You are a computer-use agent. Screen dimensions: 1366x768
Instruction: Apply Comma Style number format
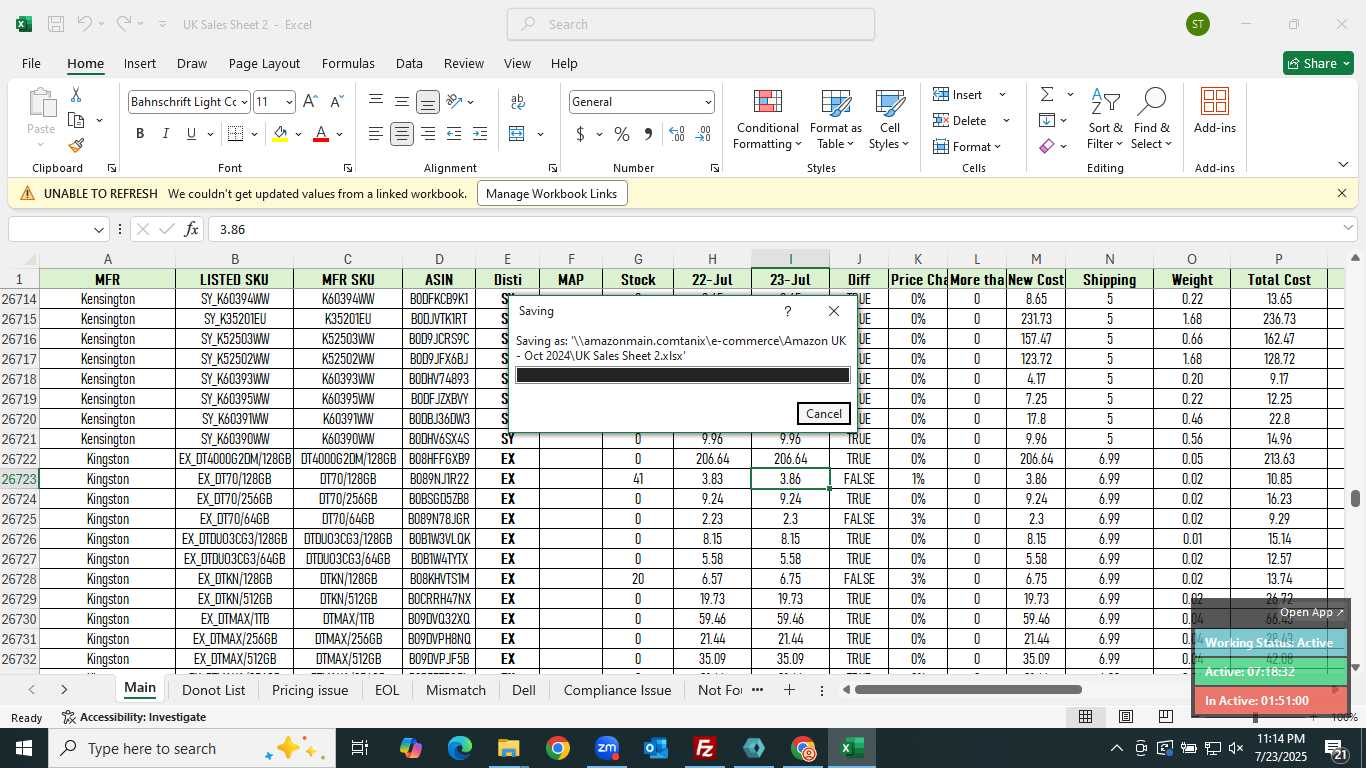pyautogui.click(x=648, y=134)
